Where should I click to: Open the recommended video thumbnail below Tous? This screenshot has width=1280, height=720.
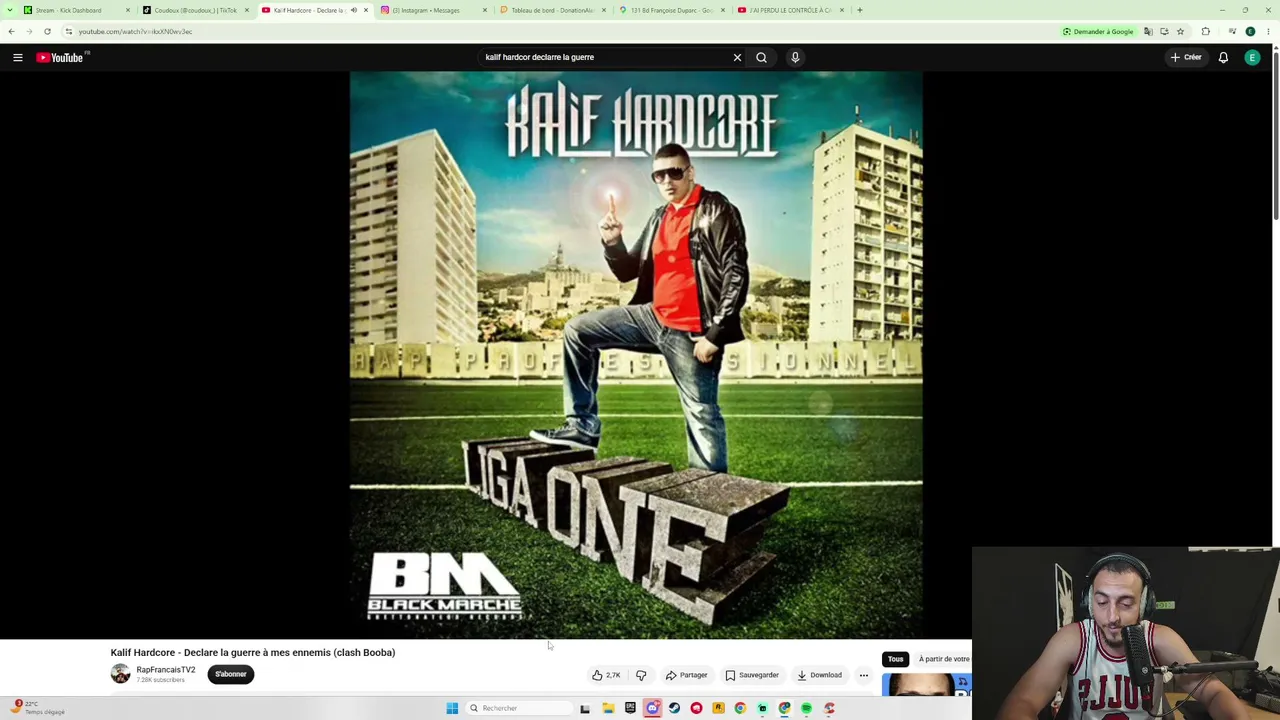[926, 685]
